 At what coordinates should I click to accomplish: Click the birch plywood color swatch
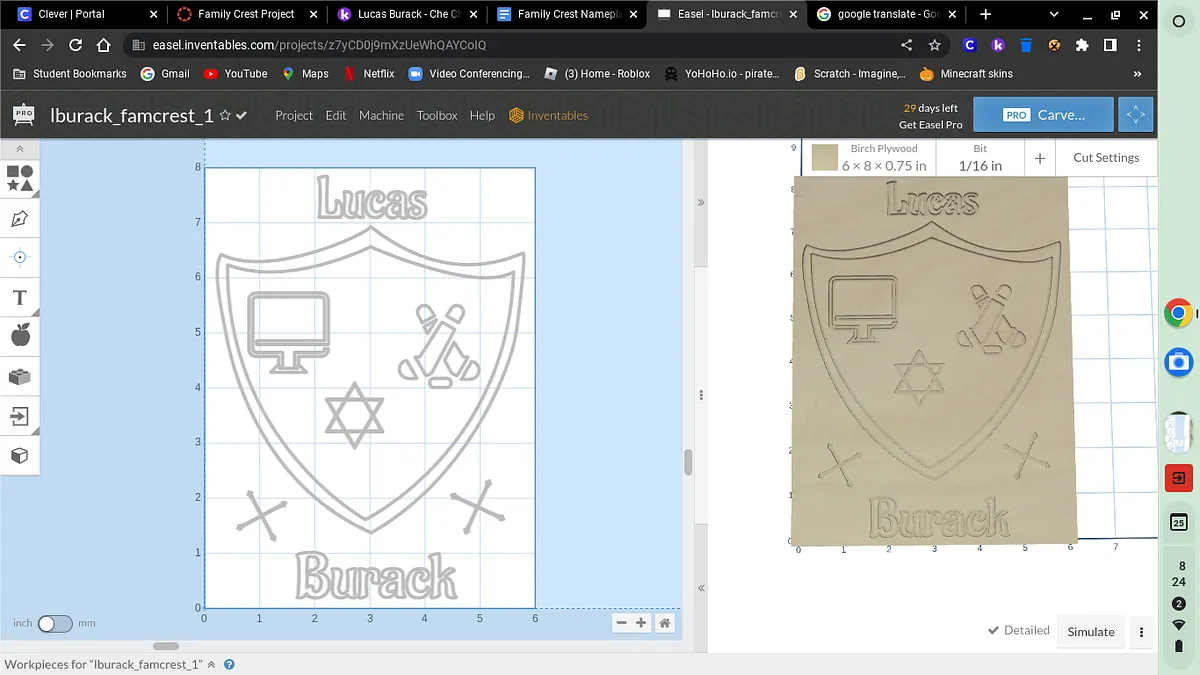(x=824, y=158)
